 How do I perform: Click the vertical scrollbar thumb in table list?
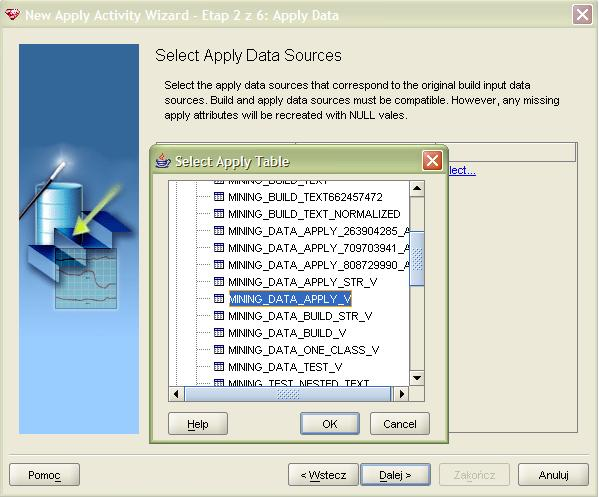point(417,258)
